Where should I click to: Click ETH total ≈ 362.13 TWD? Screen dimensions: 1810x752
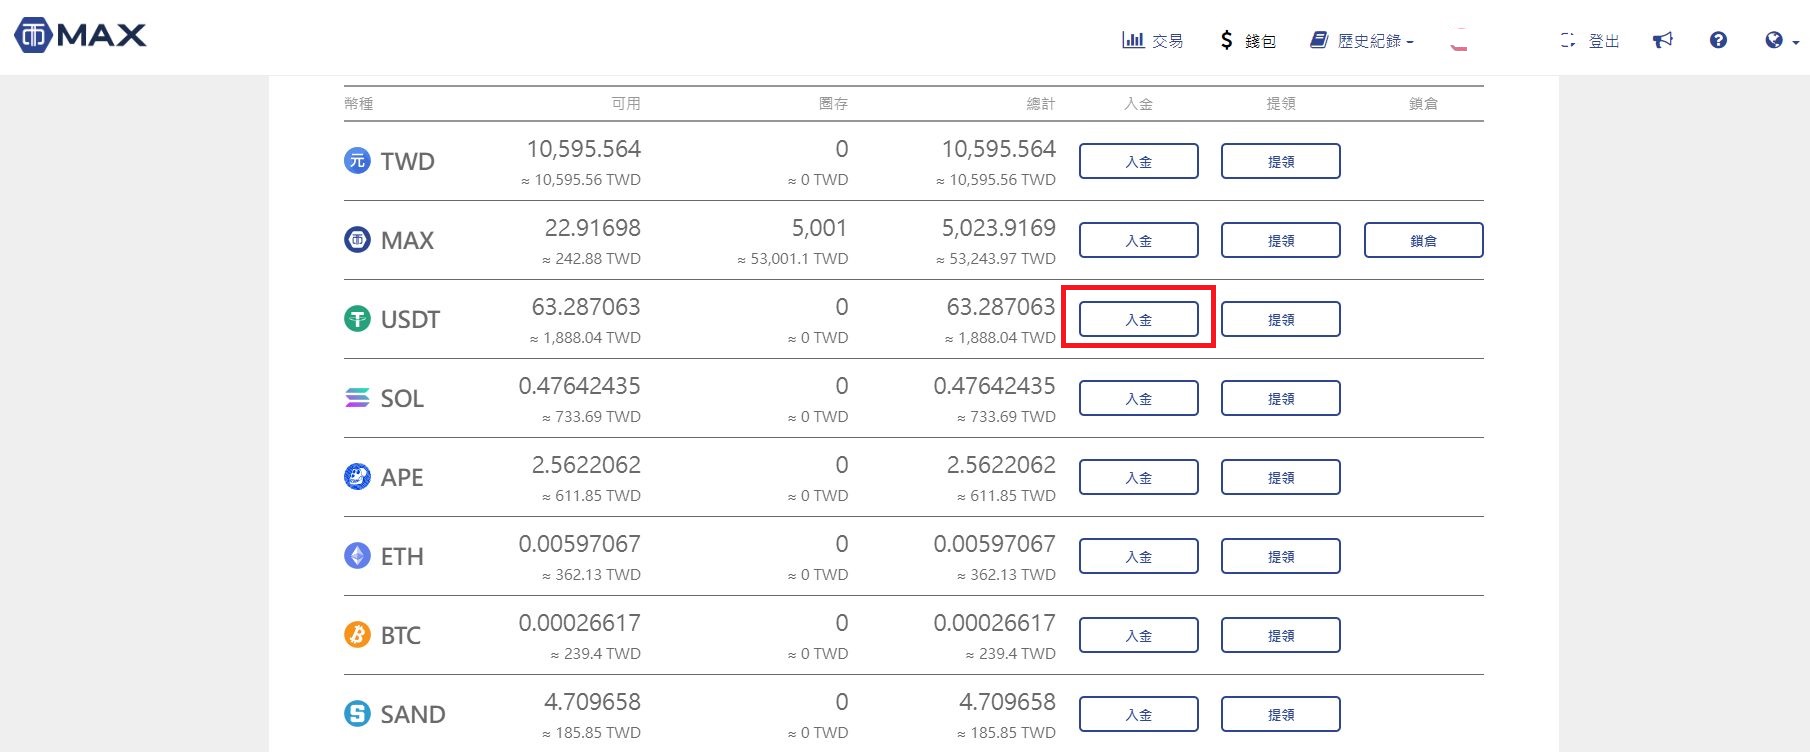pos(1006,574)
